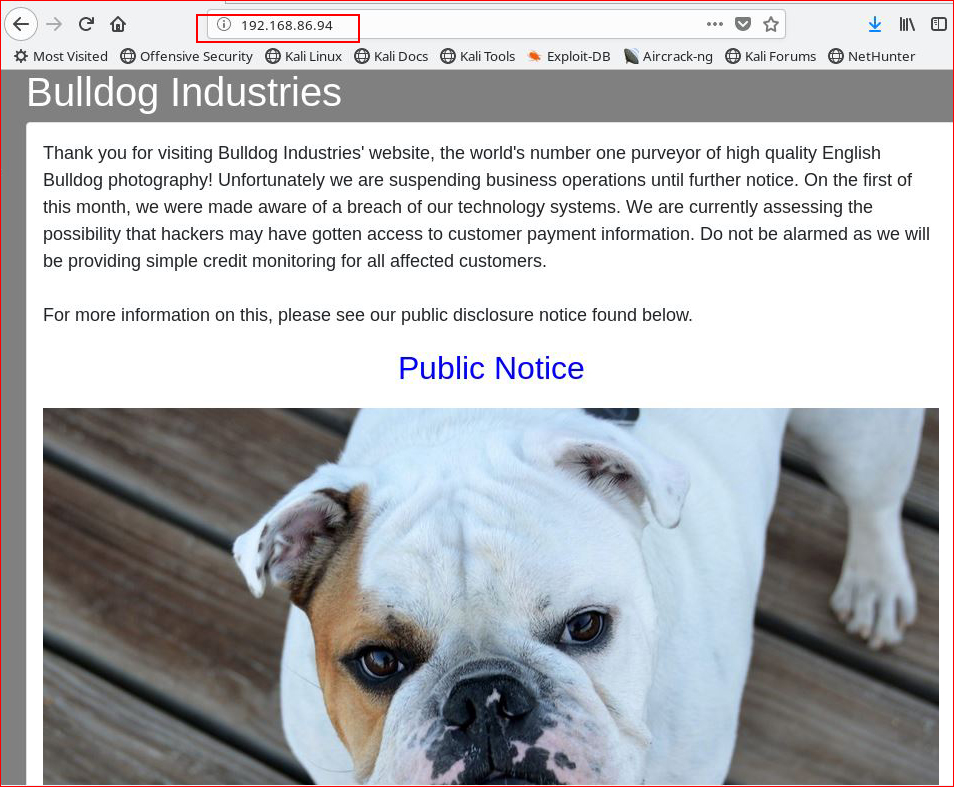This screenshot has height=787, width=954.
Task: Click the bulldog photograph
Action: [x=491, y=596]
